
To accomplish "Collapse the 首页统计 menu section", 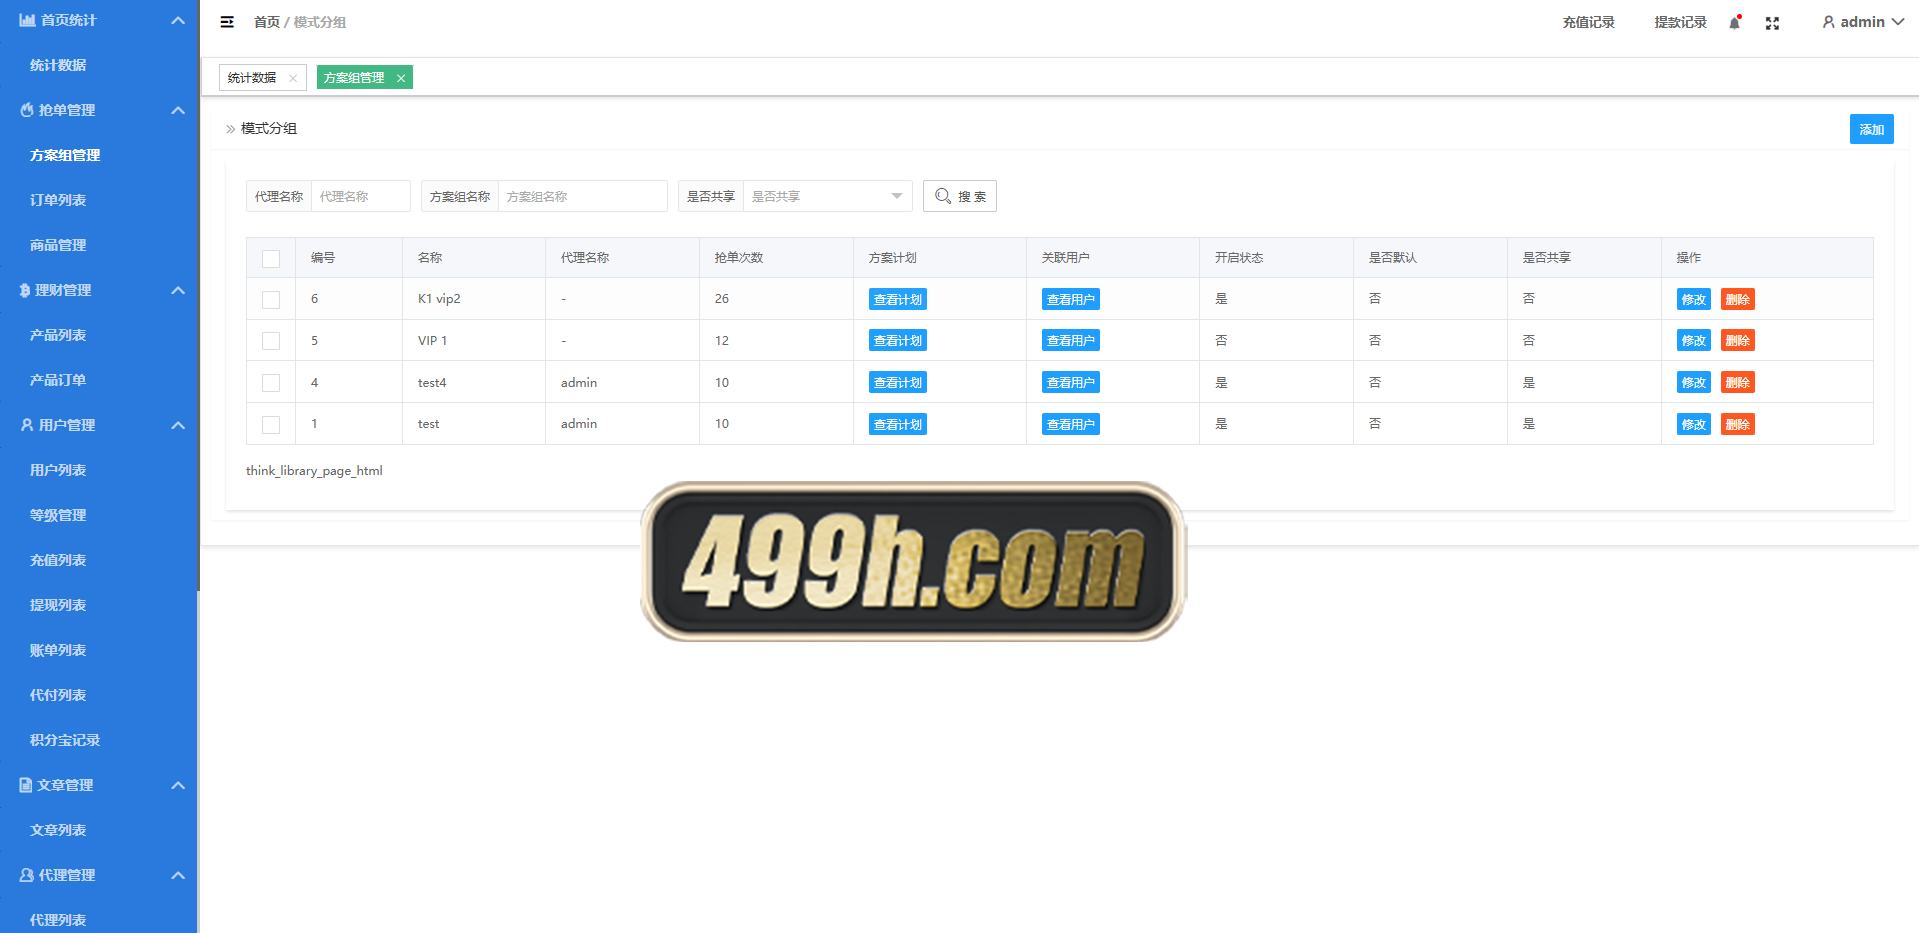I will 178,20.
